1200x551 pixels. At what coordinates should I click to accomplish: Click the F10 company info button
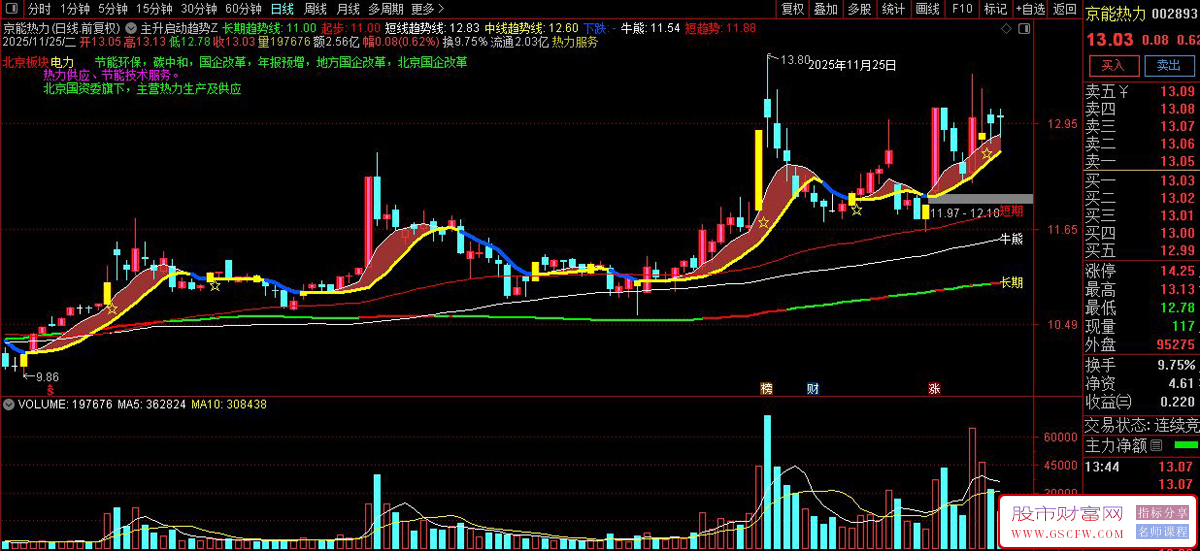[x=962, y=9]
